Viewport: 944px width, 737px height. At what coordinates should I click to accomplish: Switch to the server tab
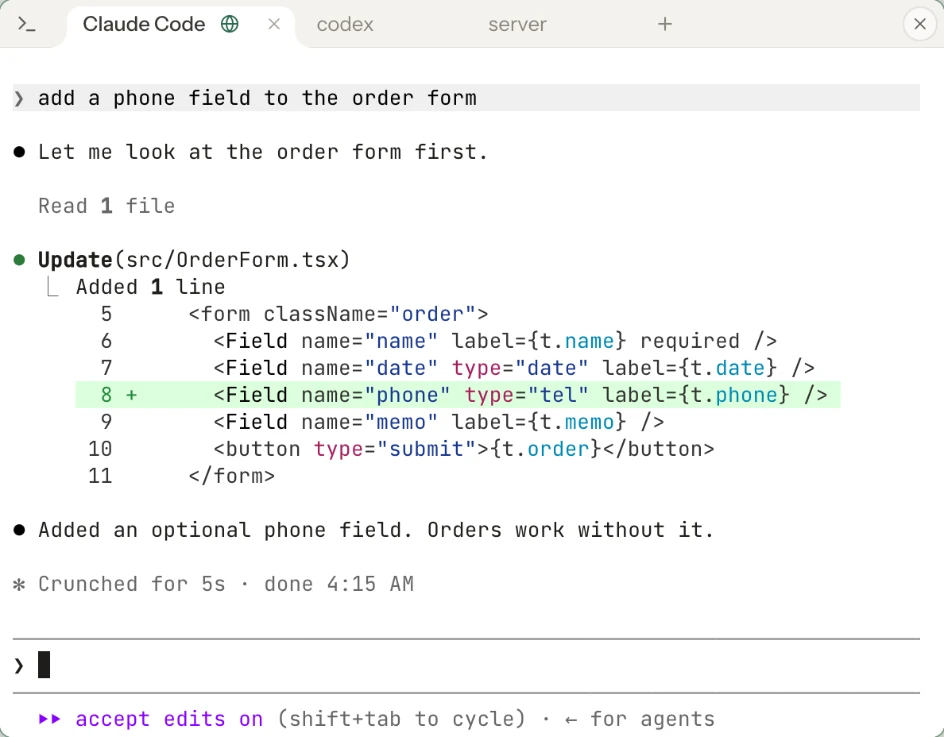point(517,24)
